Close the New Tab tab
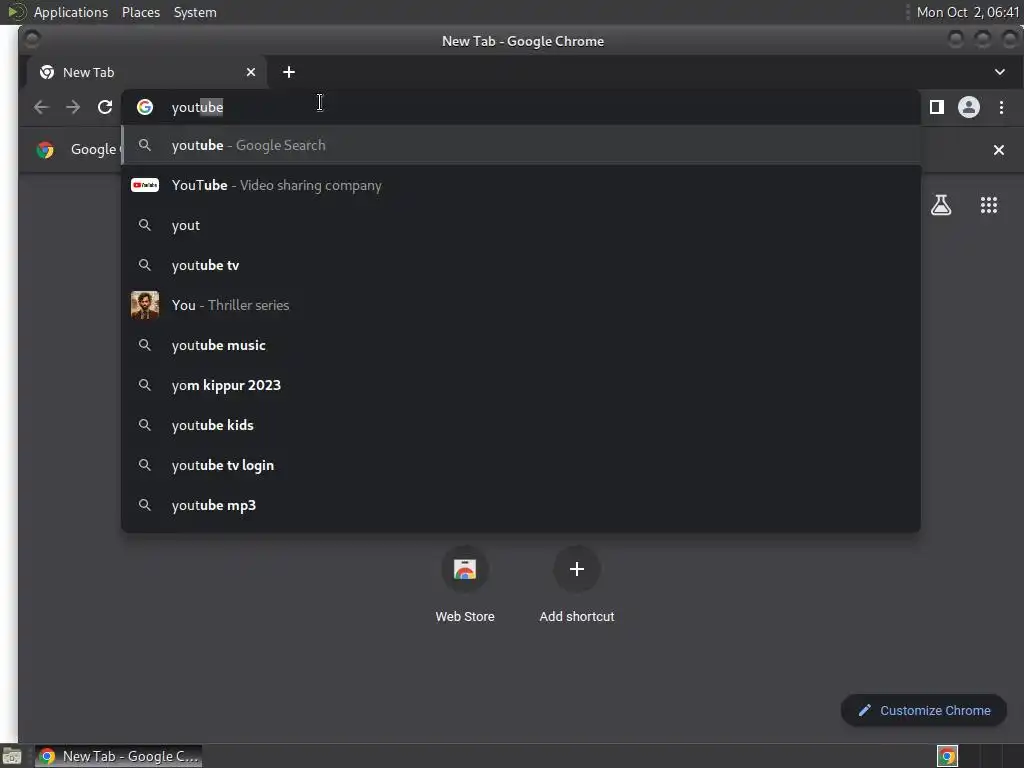Image resolution: width=1024 pixels, height=768 pixels. tap(251, 72)
